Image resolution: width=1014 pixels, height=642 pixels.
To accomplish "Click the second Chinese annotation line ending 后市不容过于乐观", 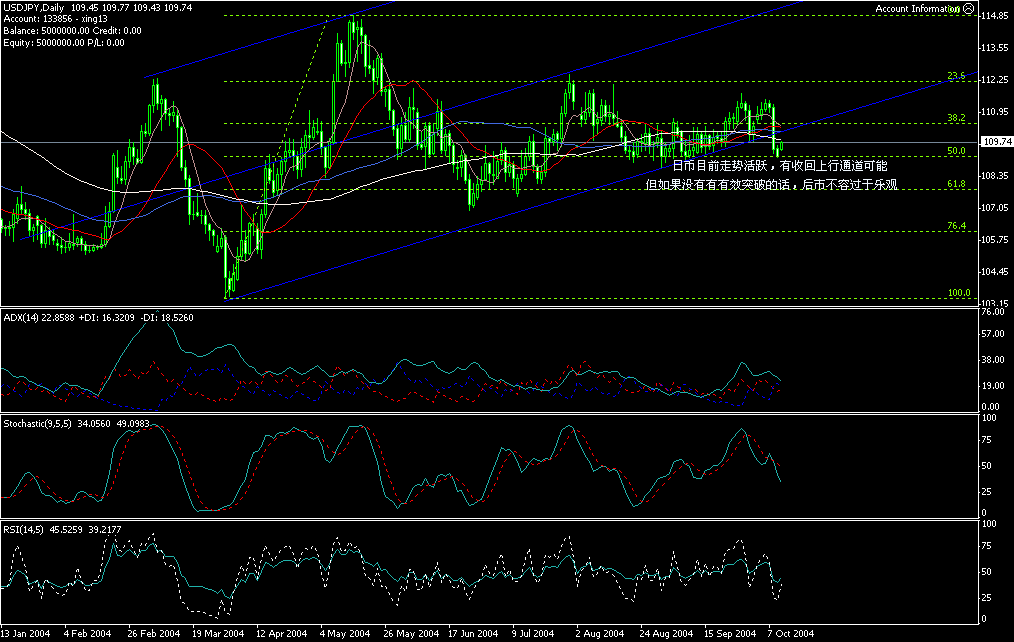I will coord(771,185).
